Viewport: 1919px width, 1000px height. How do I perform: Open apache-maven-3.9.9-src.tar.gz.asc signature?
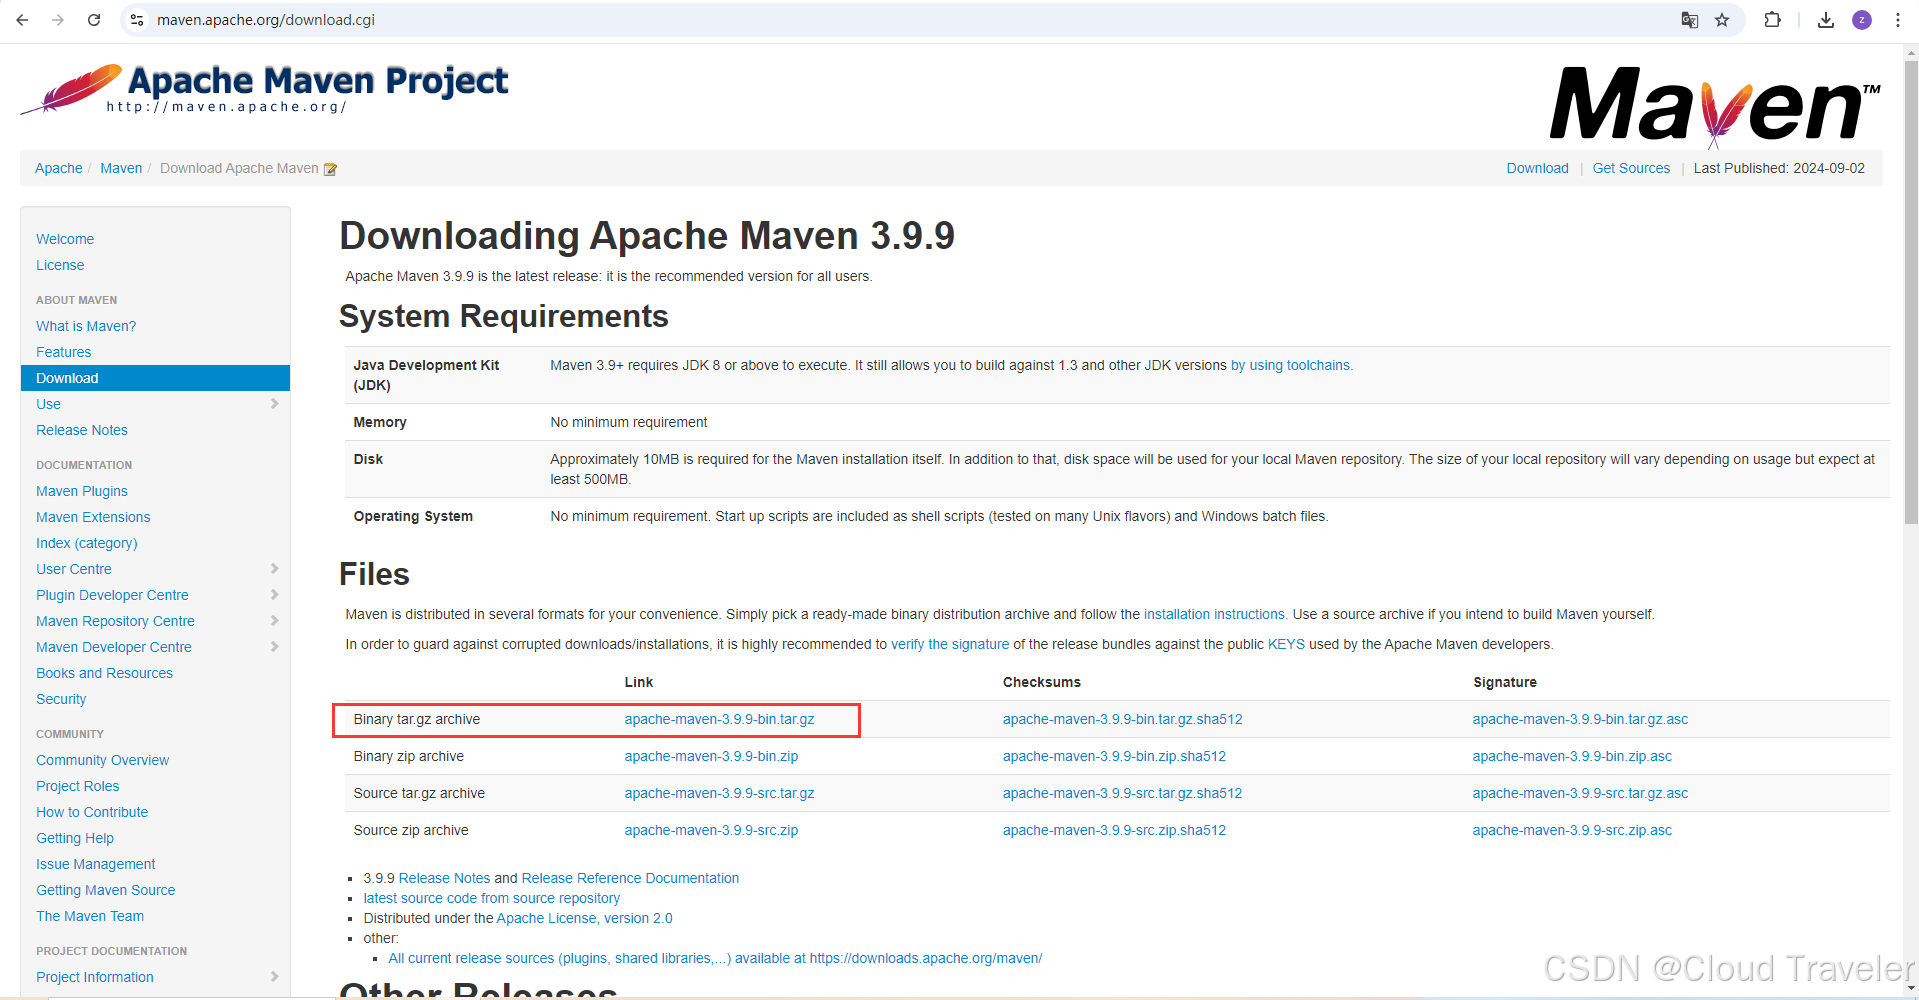[1580, 793]
